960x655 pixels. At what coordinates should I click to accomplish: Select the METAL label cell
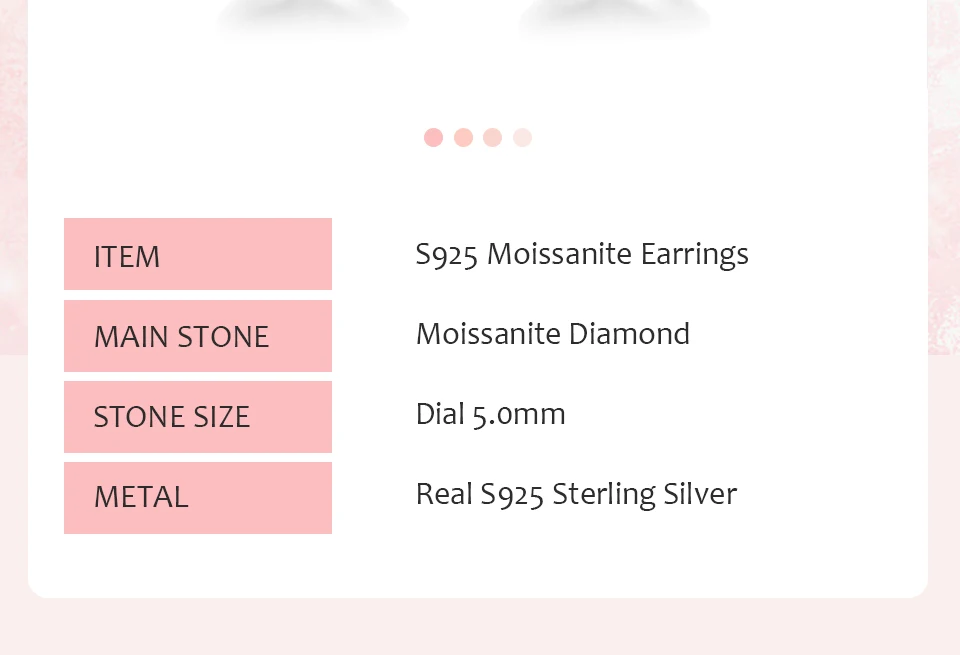198,497
